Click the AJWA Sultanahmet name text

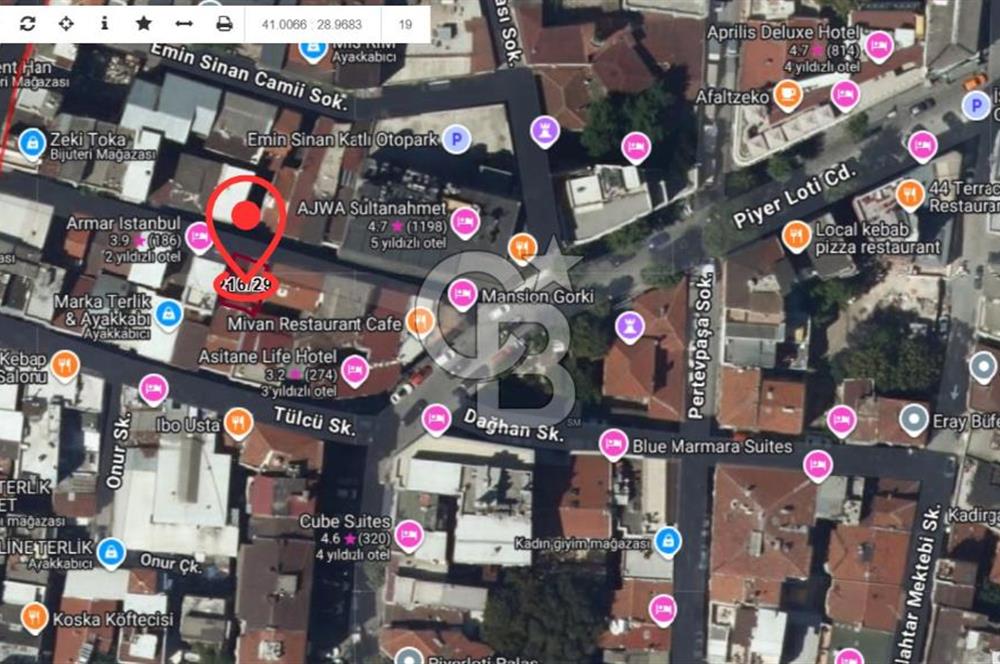coord(372,209)
